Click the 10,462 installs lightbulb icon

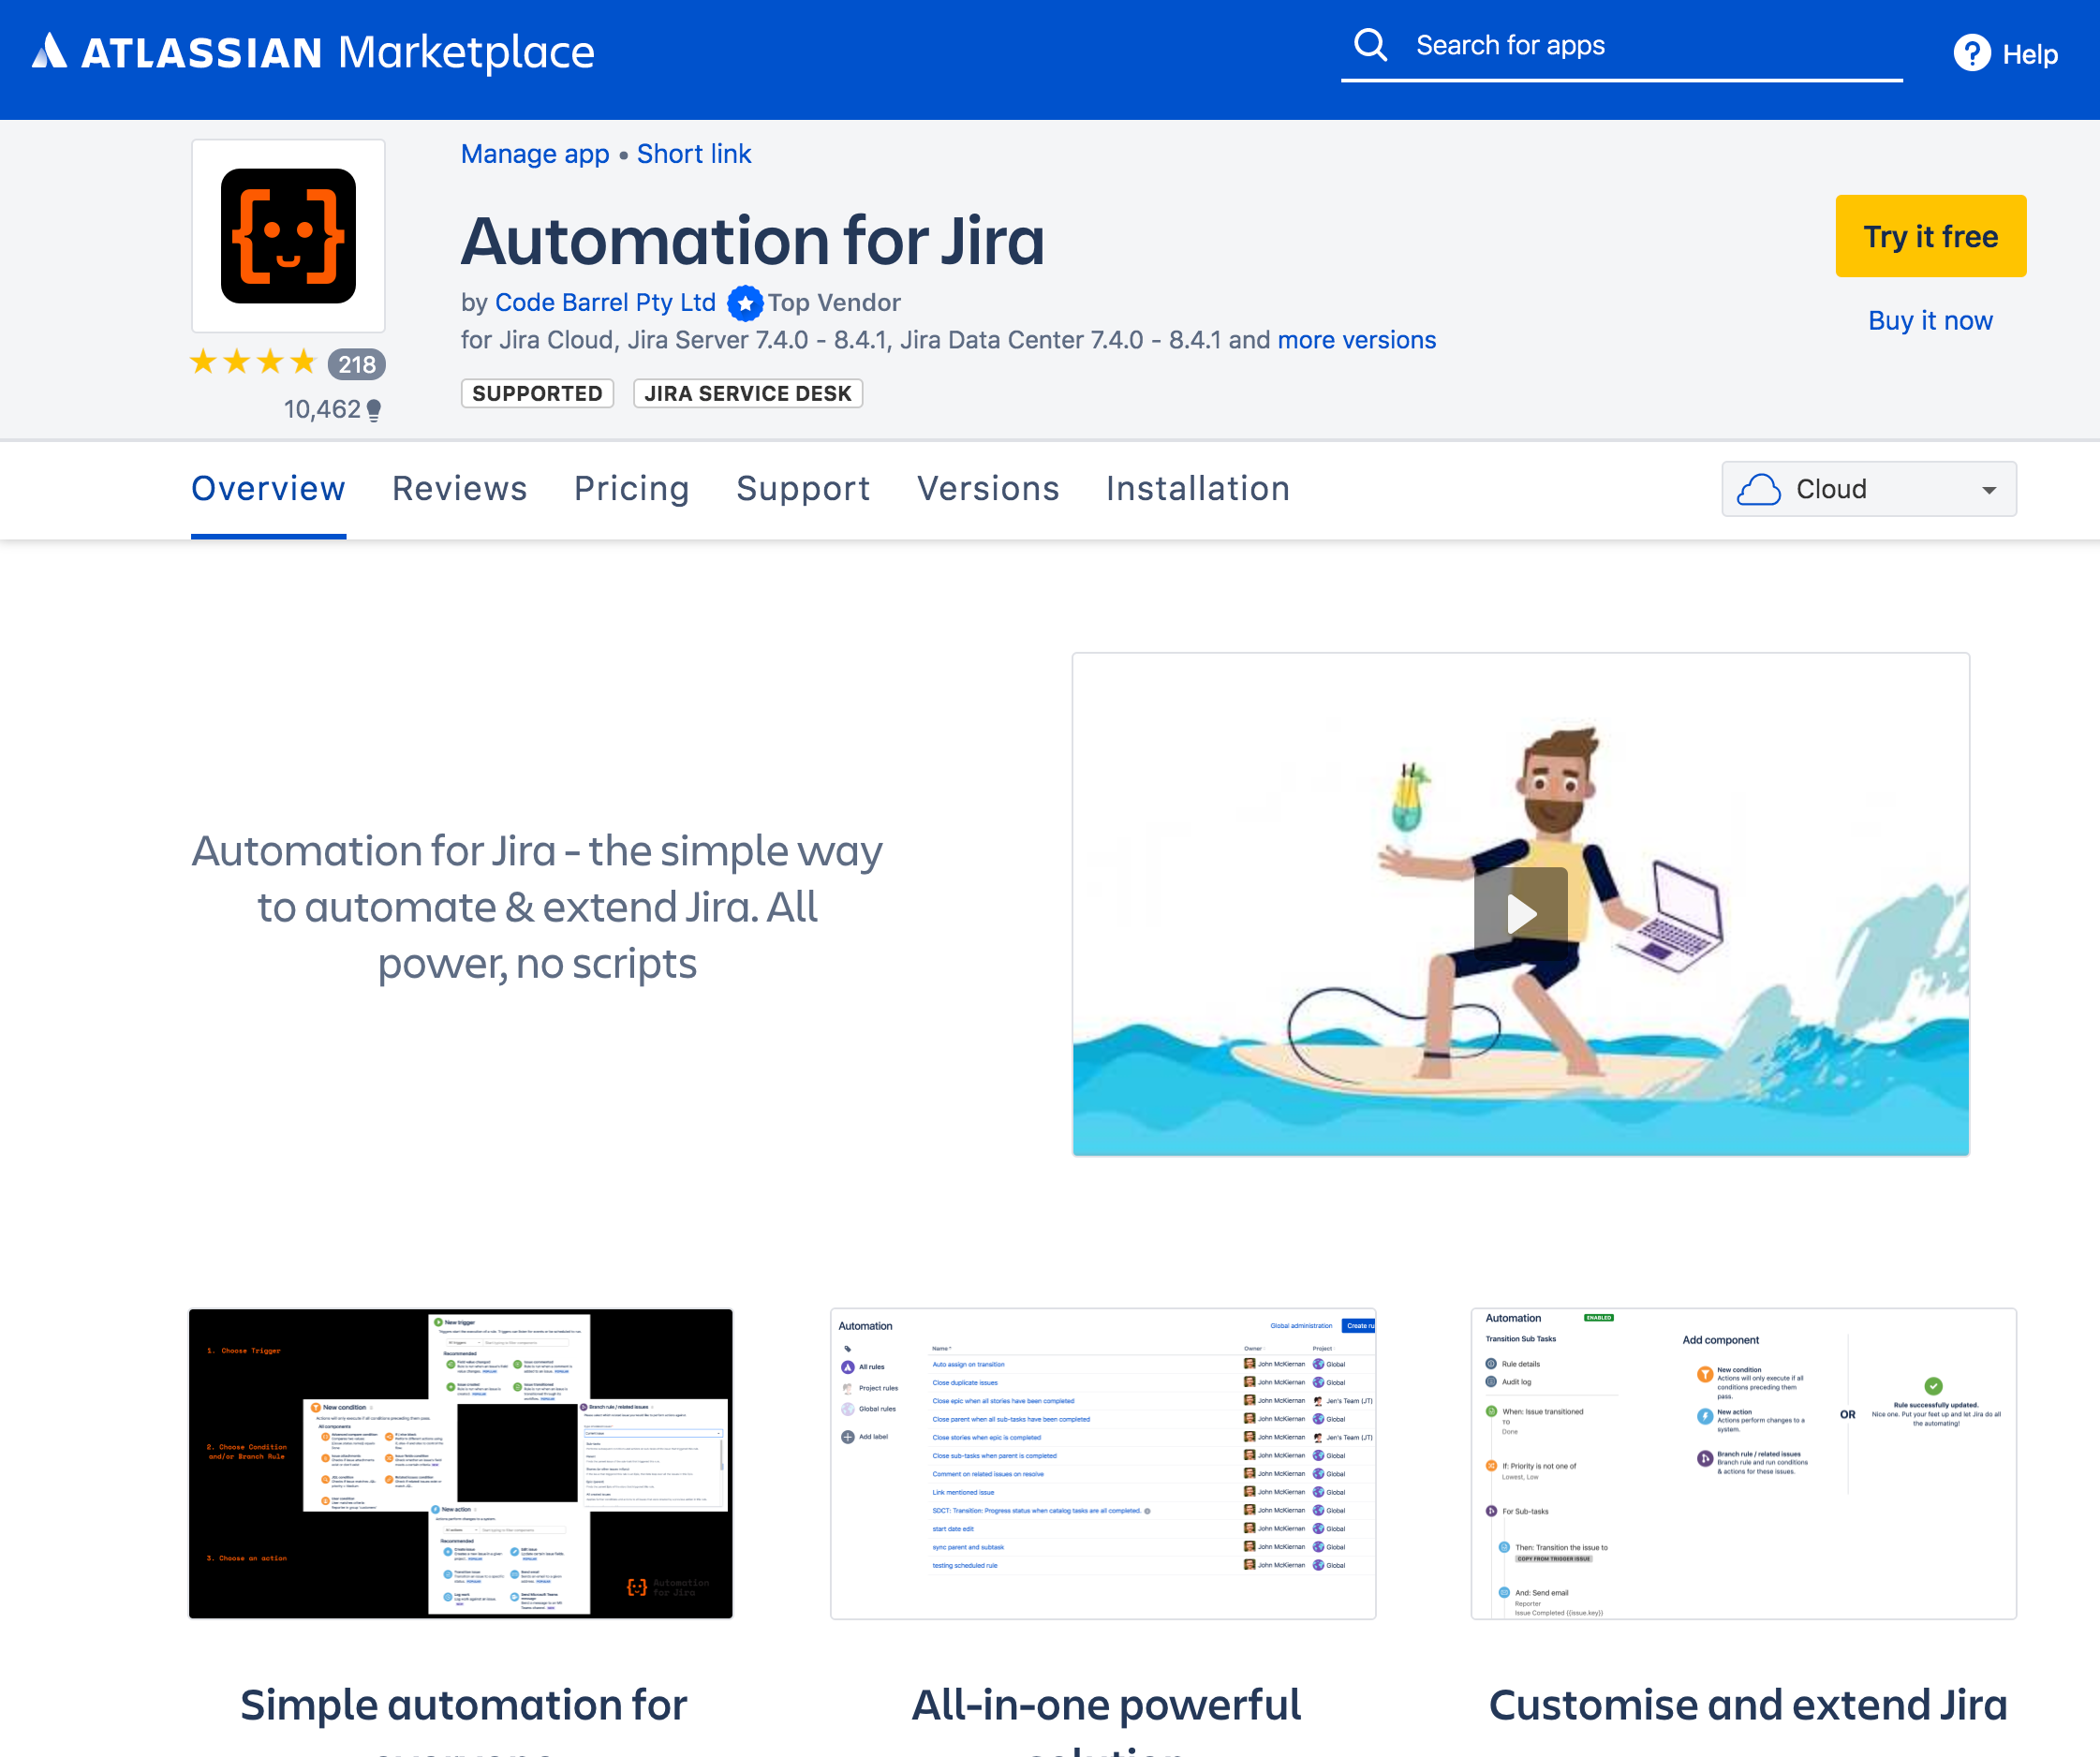click(374, 410)
